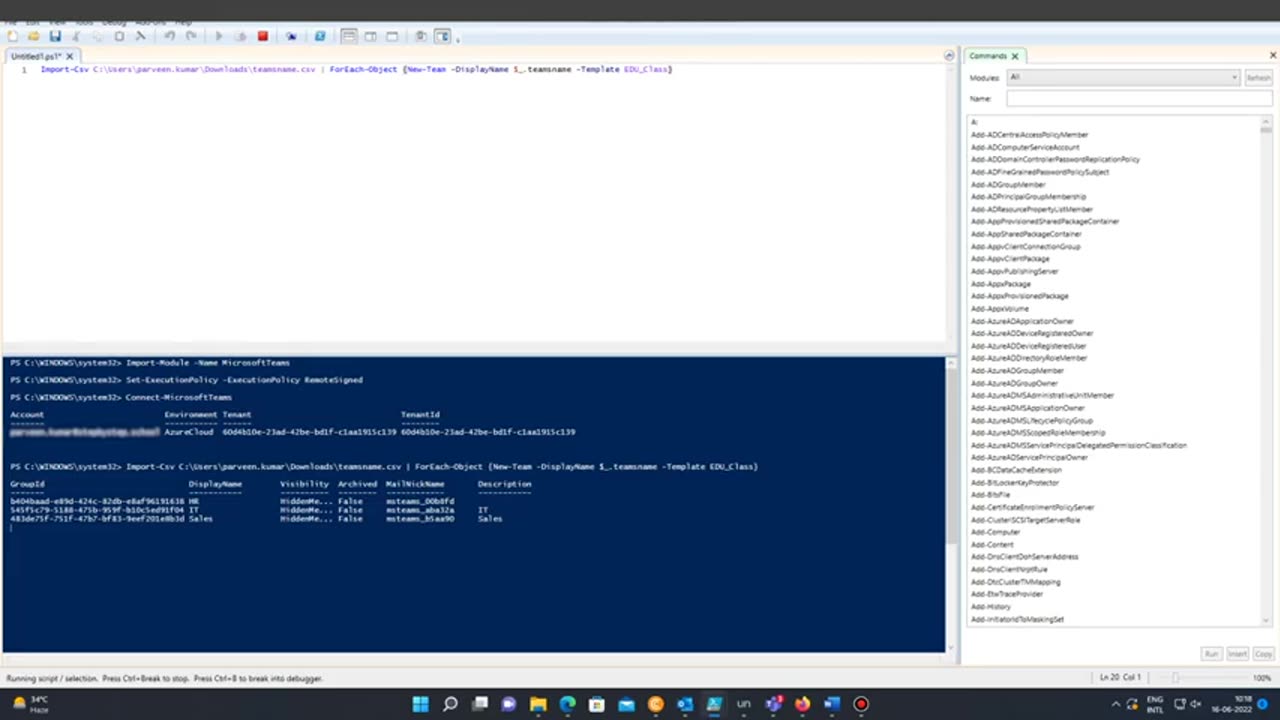
Task: Start PowerShell.exe in a separate window
Action: coord(320,36)
